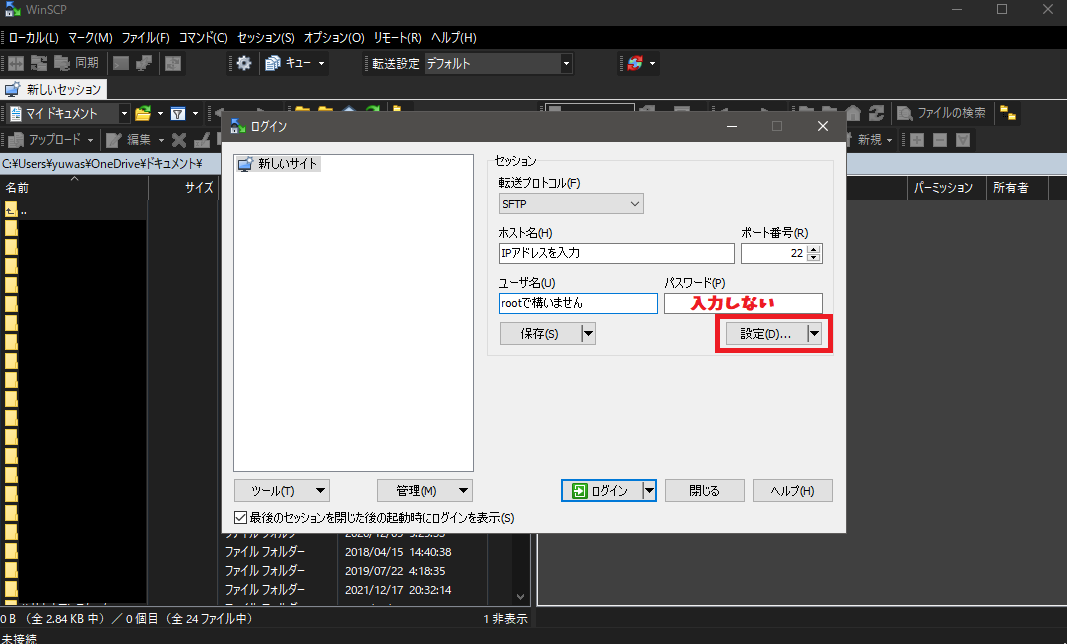
Task: Click the Open in PuTTY icon
Action: pos(144,63)
